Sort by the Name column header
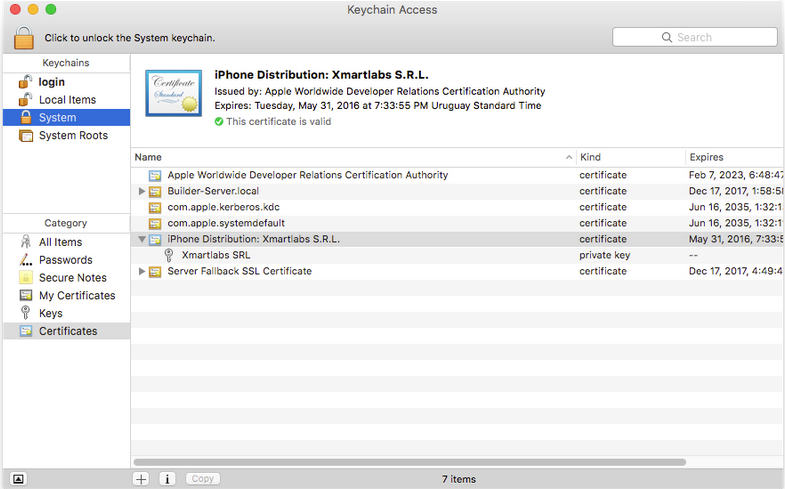Screen dimensions: 785x489 350,157
